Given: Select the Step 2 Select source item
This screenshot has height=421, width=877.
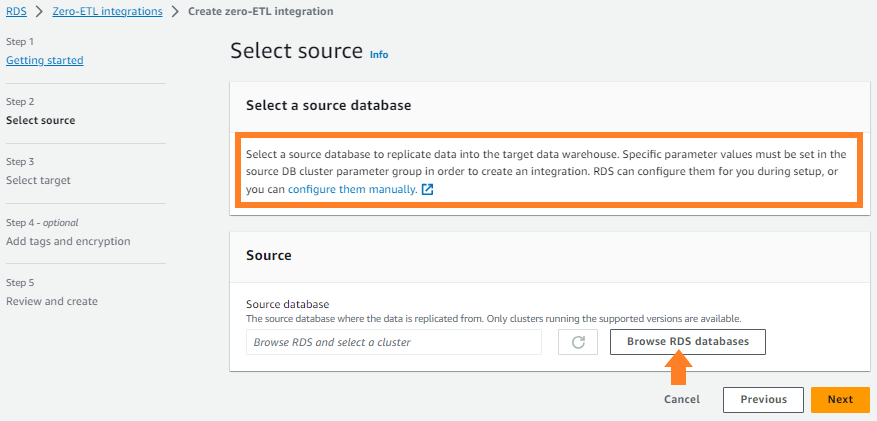Looking at the screenshot, I should pos(40,121).
